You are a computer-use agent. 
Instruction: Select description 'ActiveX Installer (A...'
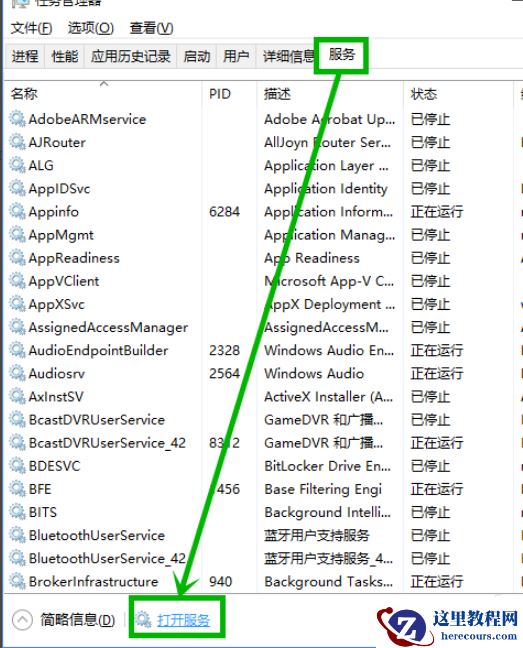[328, 397]
